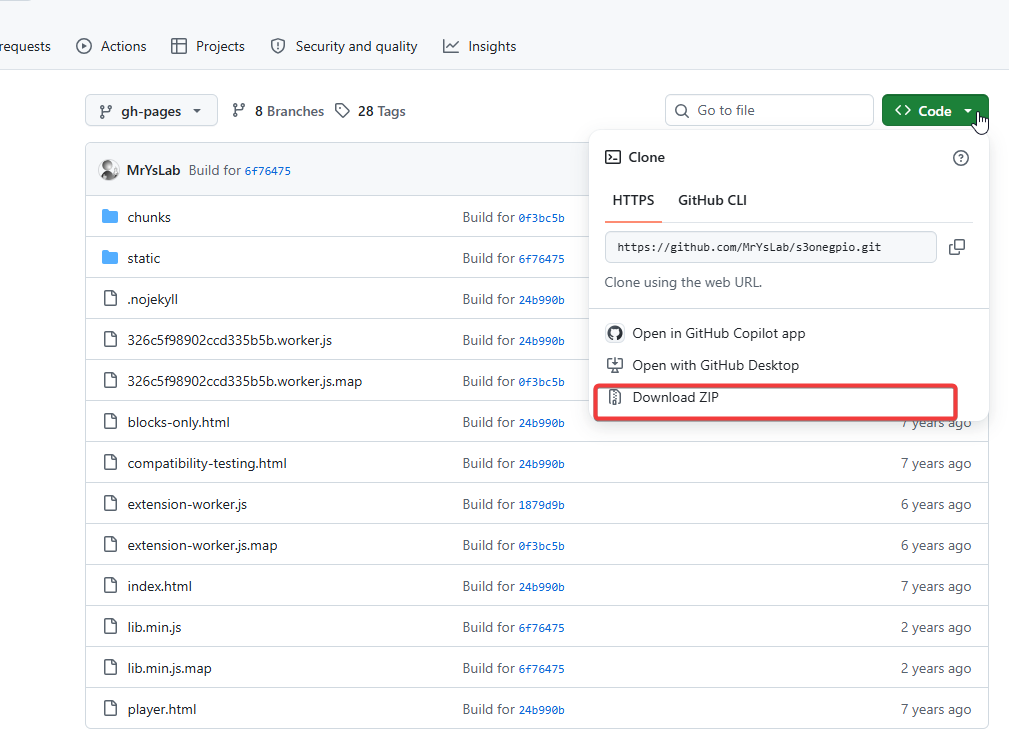Click the chunks folder icon

tap(110, 217)
